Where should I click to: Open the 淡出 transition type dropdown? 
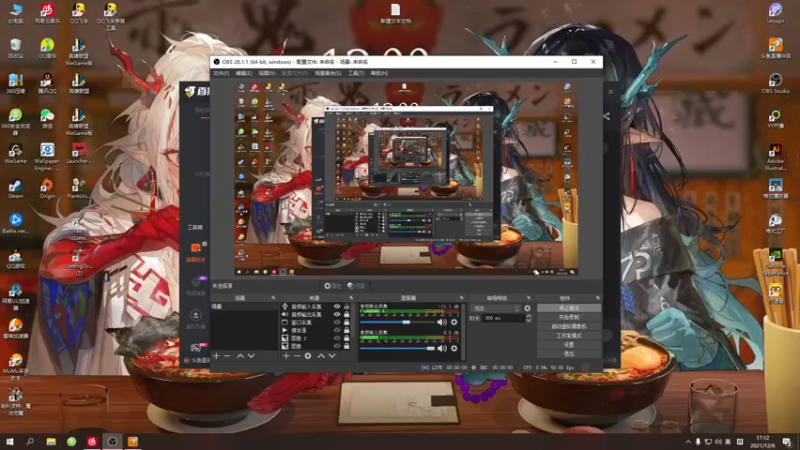pyautogui.click(x=495, y=308)
